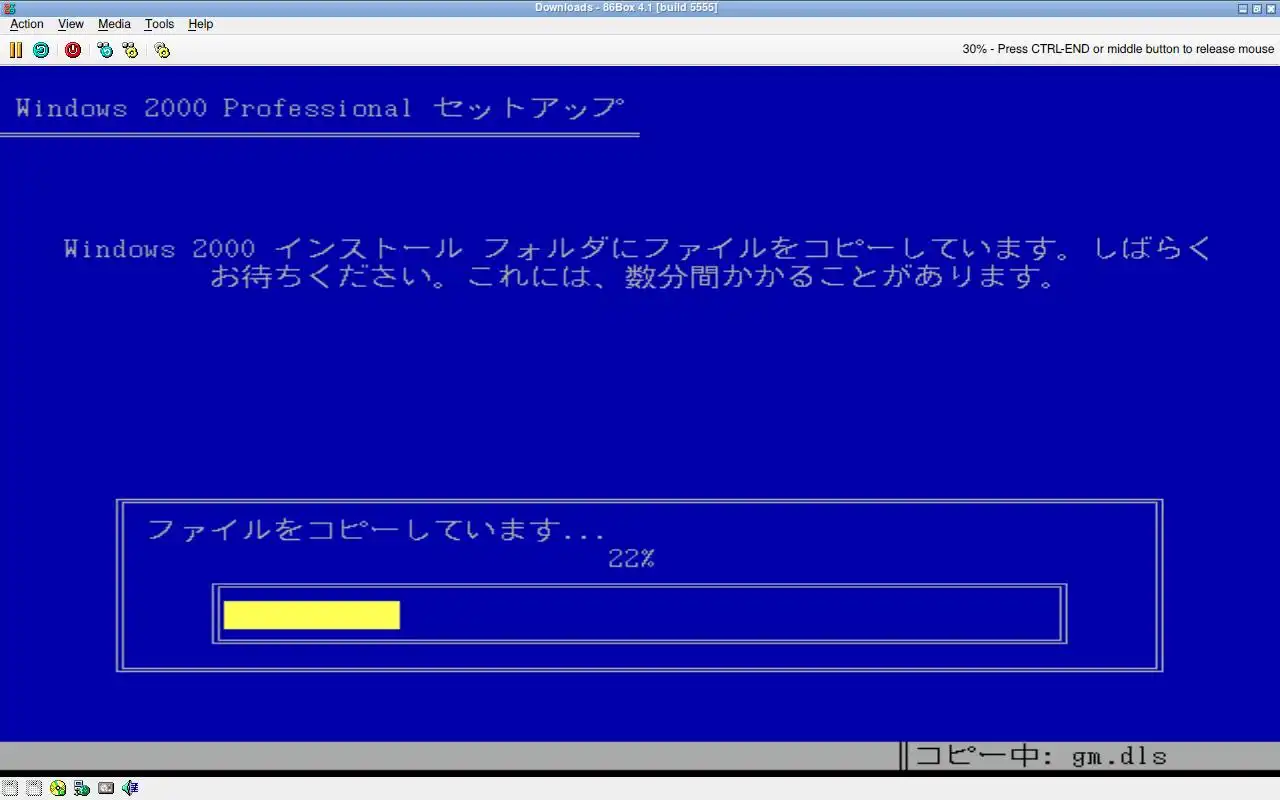Open the Tools menu

click(x=159, y=24)
